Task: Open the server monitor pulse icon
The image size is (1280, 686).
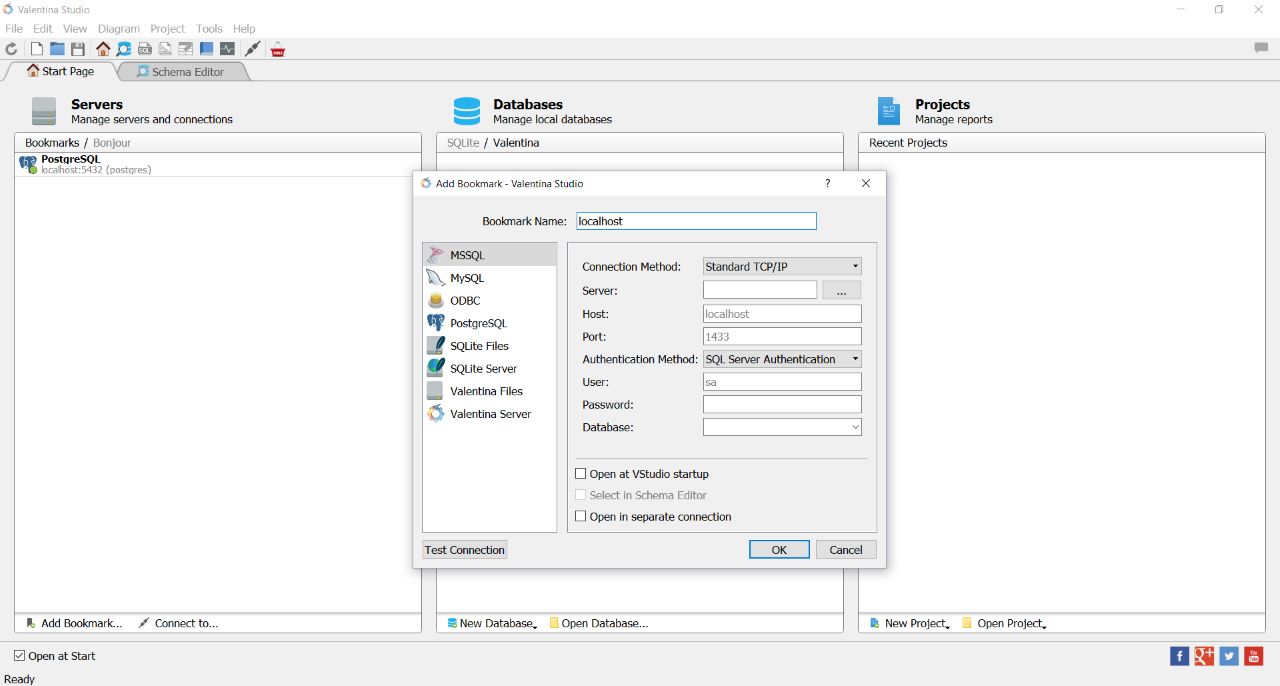Action: pos(227,49)
